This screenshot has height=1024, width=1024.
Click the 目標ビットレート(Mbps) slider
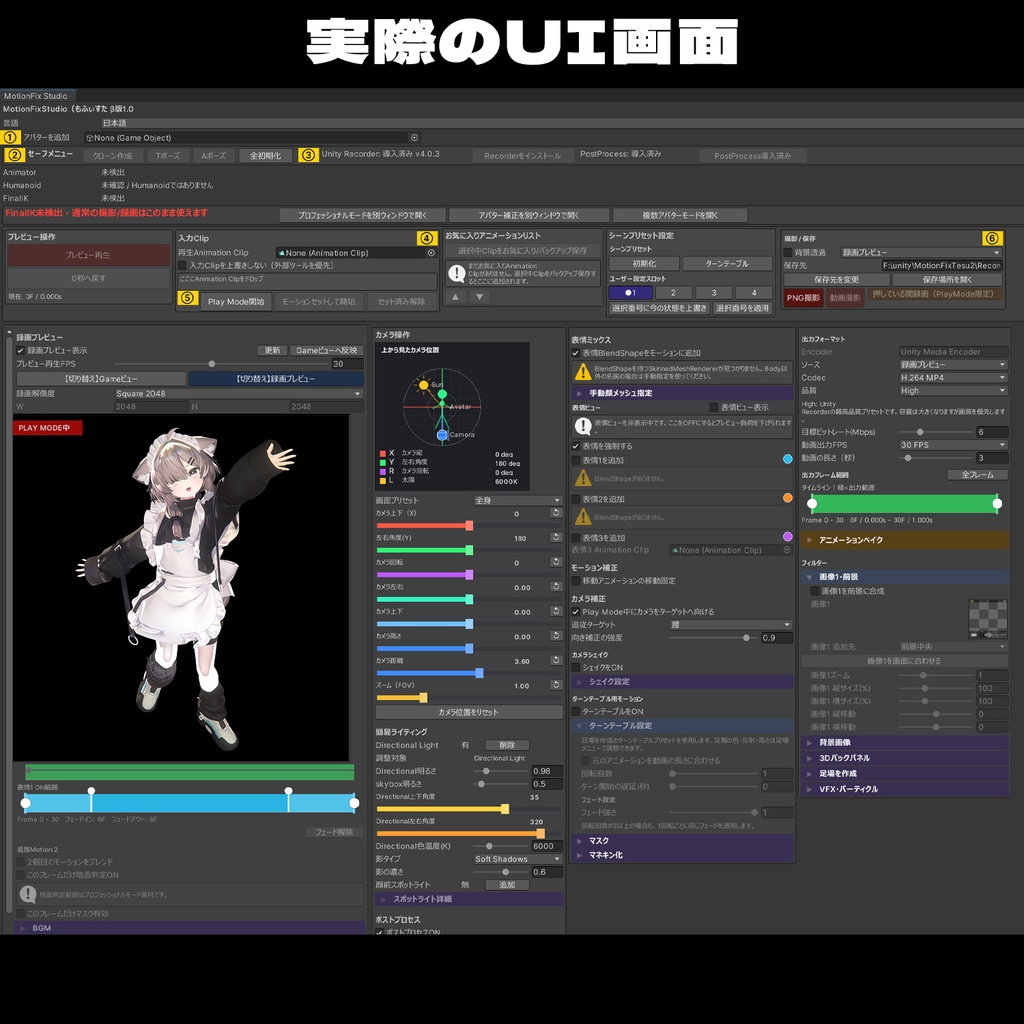tap(935, 432)
